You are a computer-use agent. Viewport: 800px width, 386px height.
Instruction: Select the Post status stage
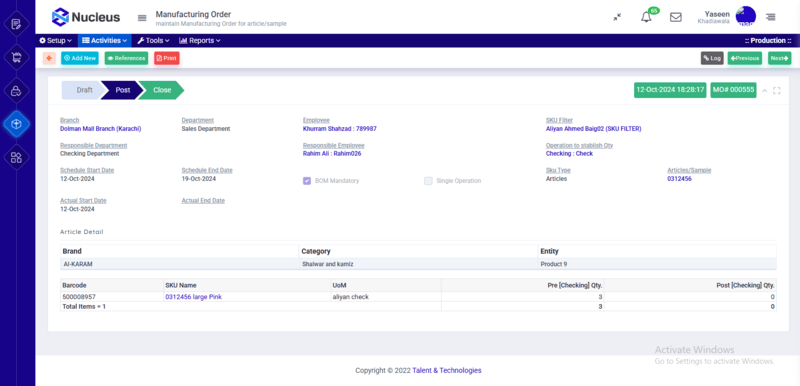pyautogui.click(x=122, y=90)
